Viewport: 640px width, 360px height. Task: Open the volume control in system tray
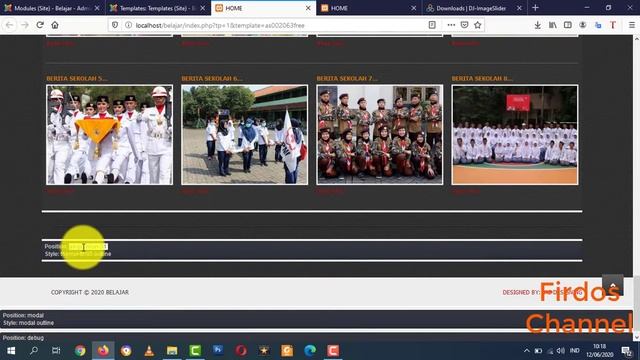pyautogui.click(x=561, y=351)
